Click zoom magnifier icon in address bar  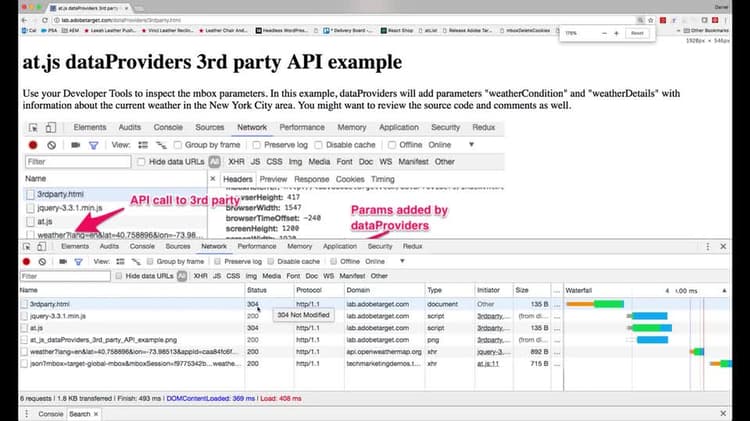640,20
